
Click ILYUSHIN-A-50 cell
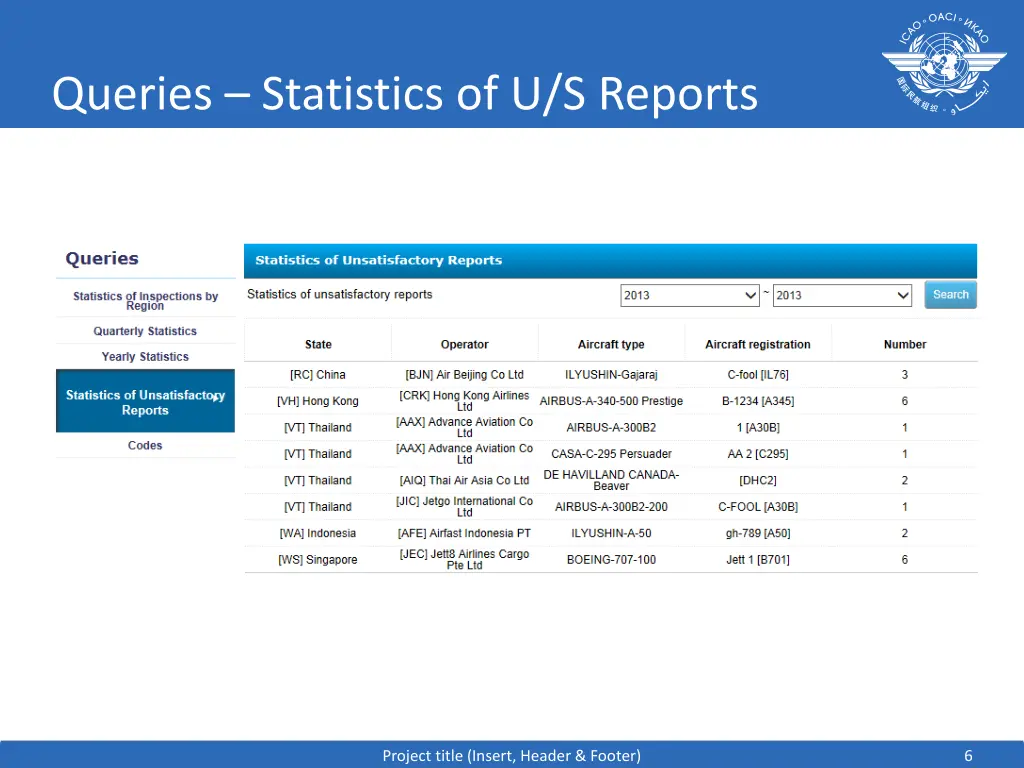611,534
